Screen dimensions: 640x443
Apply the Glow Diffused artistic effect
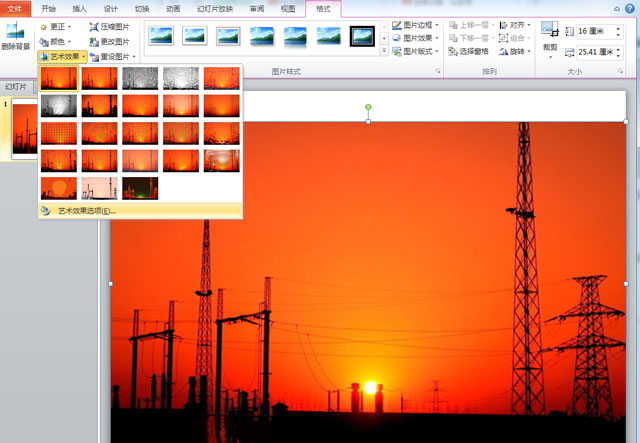coord(181,106)
